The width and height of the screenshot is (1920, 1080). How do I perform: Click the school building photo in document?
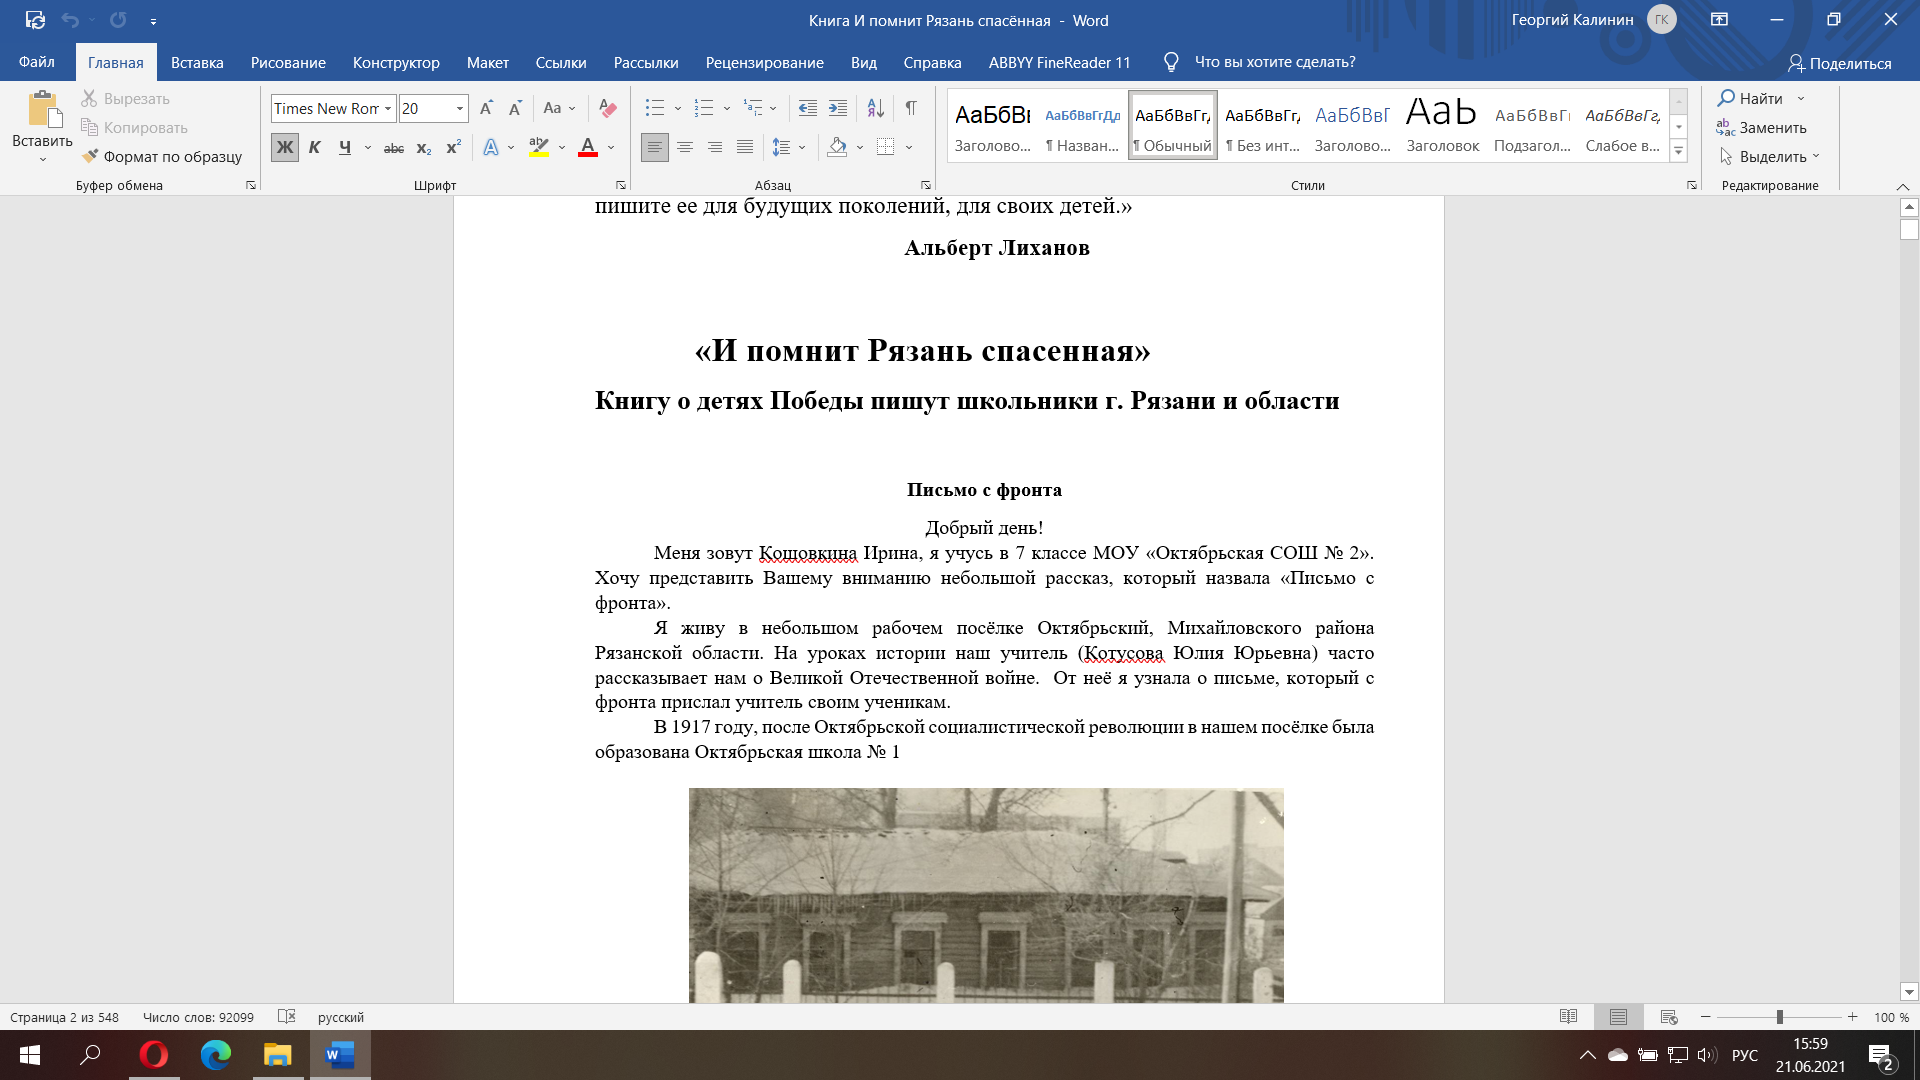tap(986, 895)
